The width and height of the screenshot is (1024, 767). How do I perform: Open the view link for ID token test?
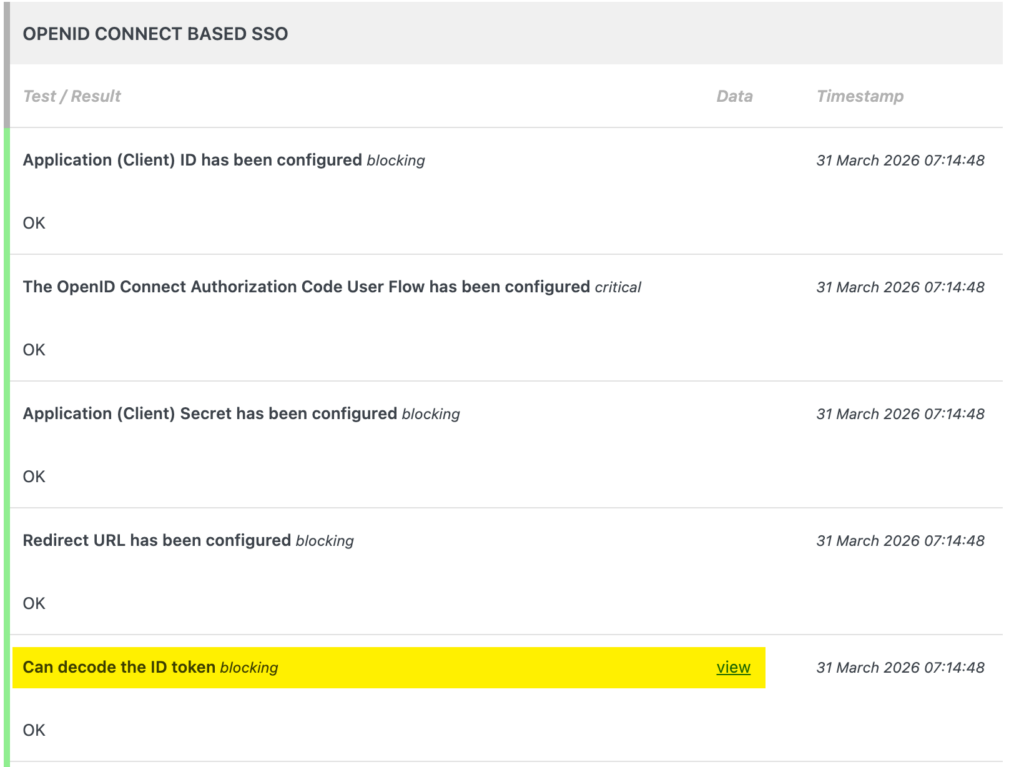[733, 667]
